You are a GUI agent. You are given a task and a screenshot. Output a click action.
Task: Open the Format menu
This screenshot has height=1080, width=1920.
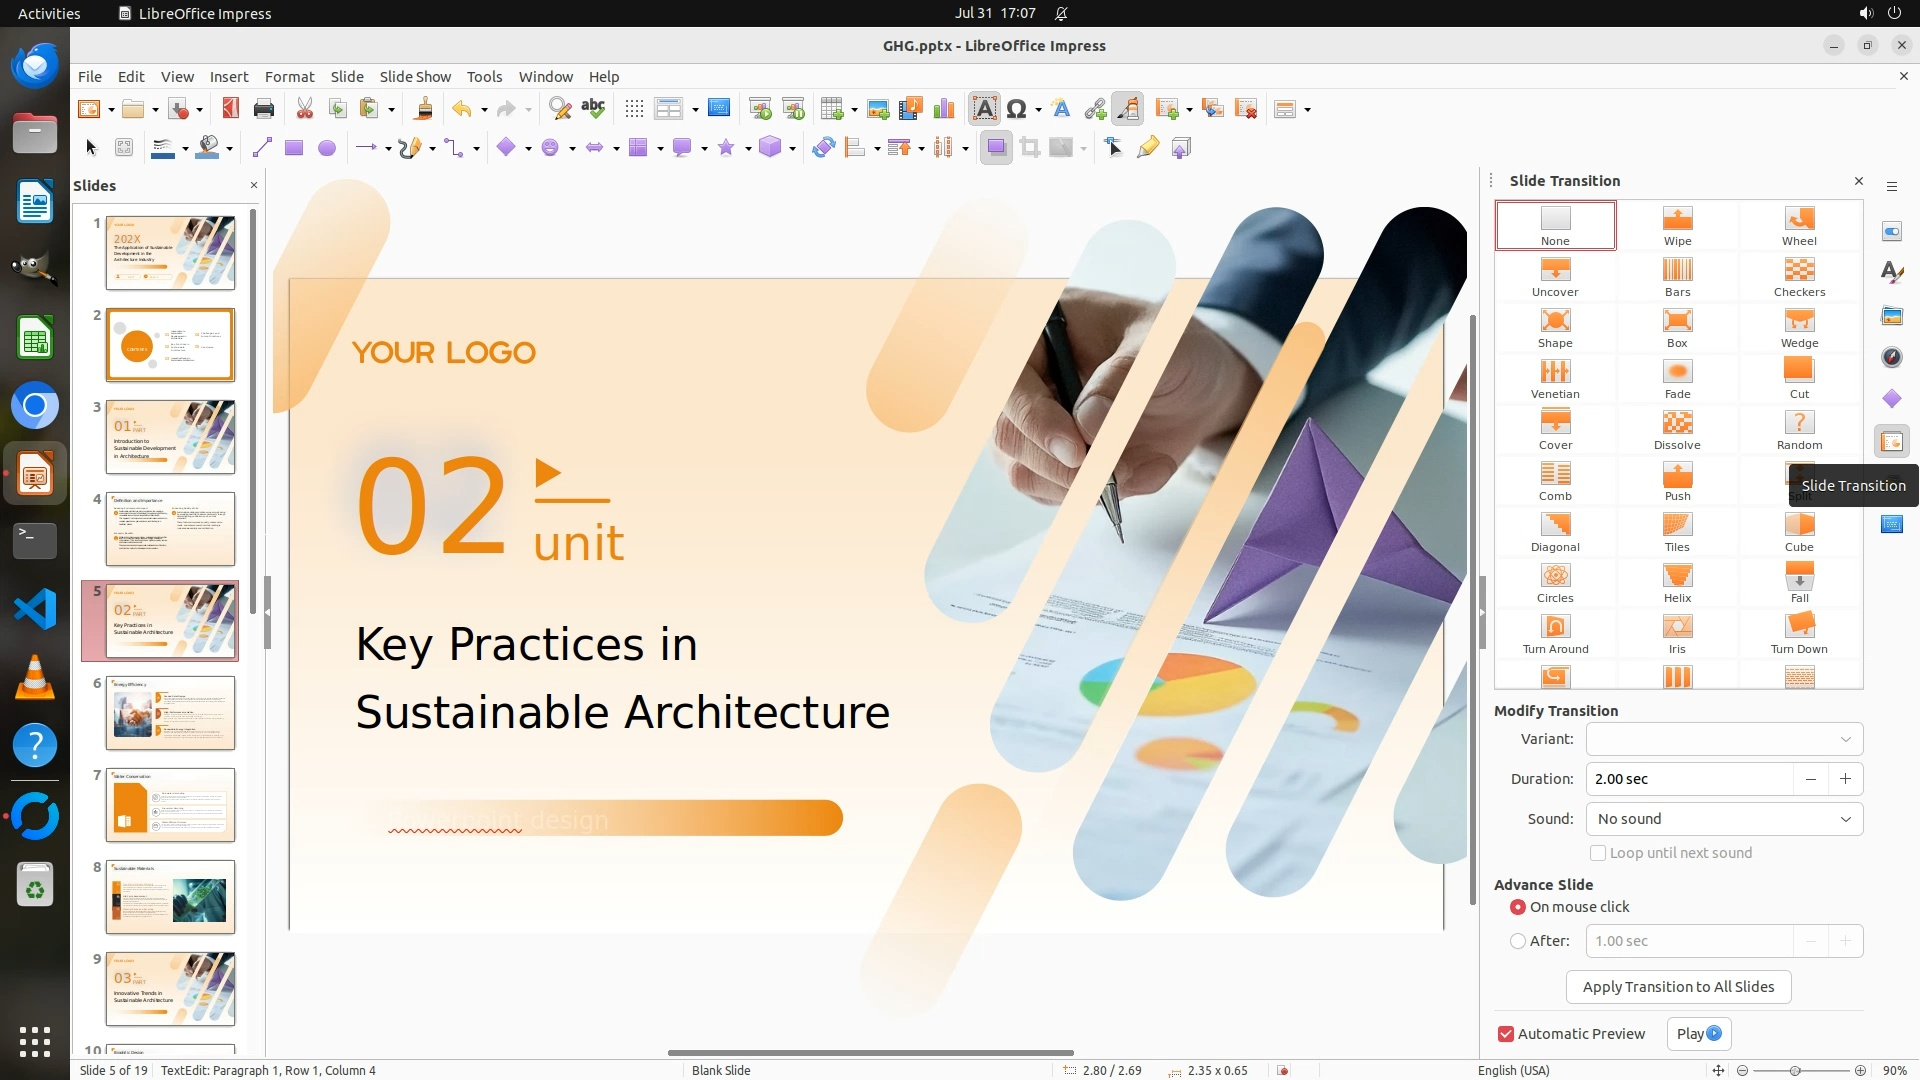289,76
